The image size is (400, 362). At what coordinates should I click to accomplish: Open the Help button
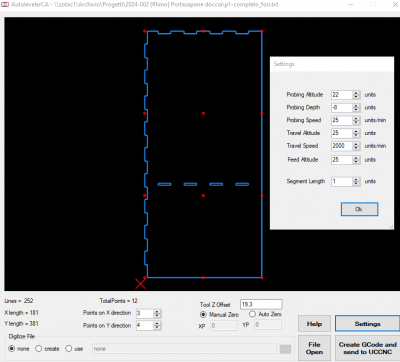click(314, 324)
